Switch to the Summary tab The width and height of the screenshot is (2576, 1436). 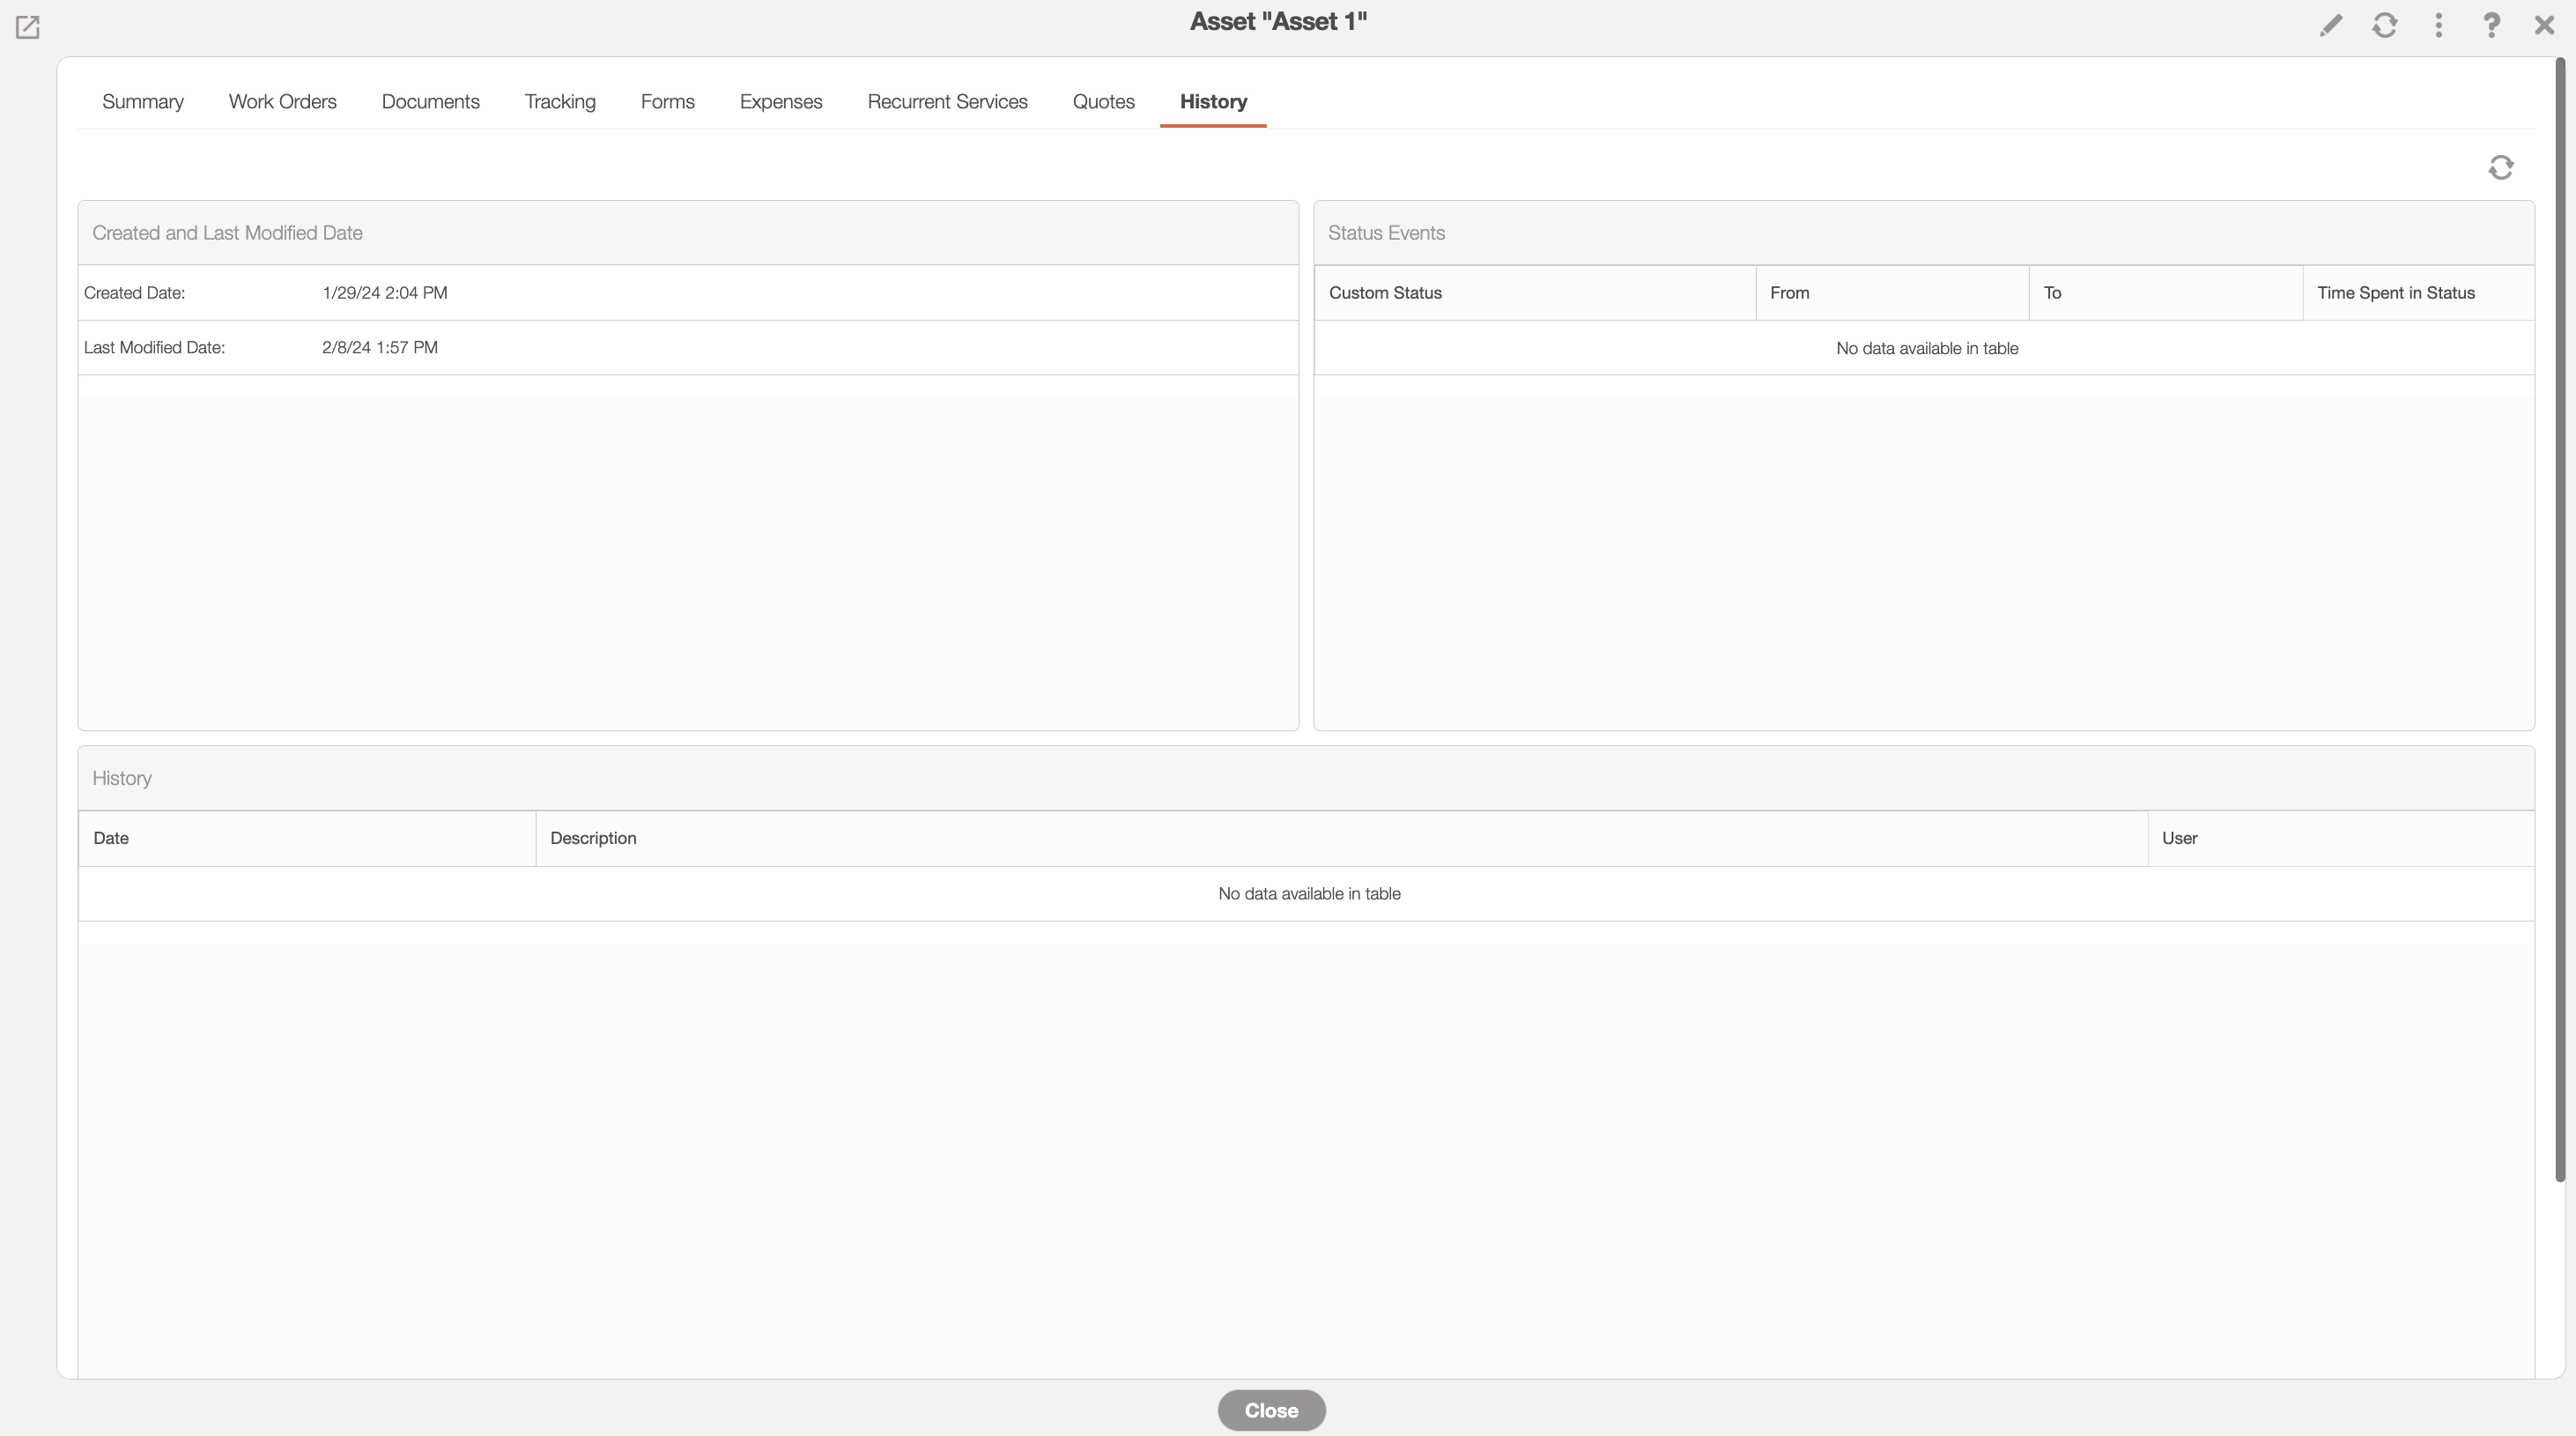coord(143,102)
